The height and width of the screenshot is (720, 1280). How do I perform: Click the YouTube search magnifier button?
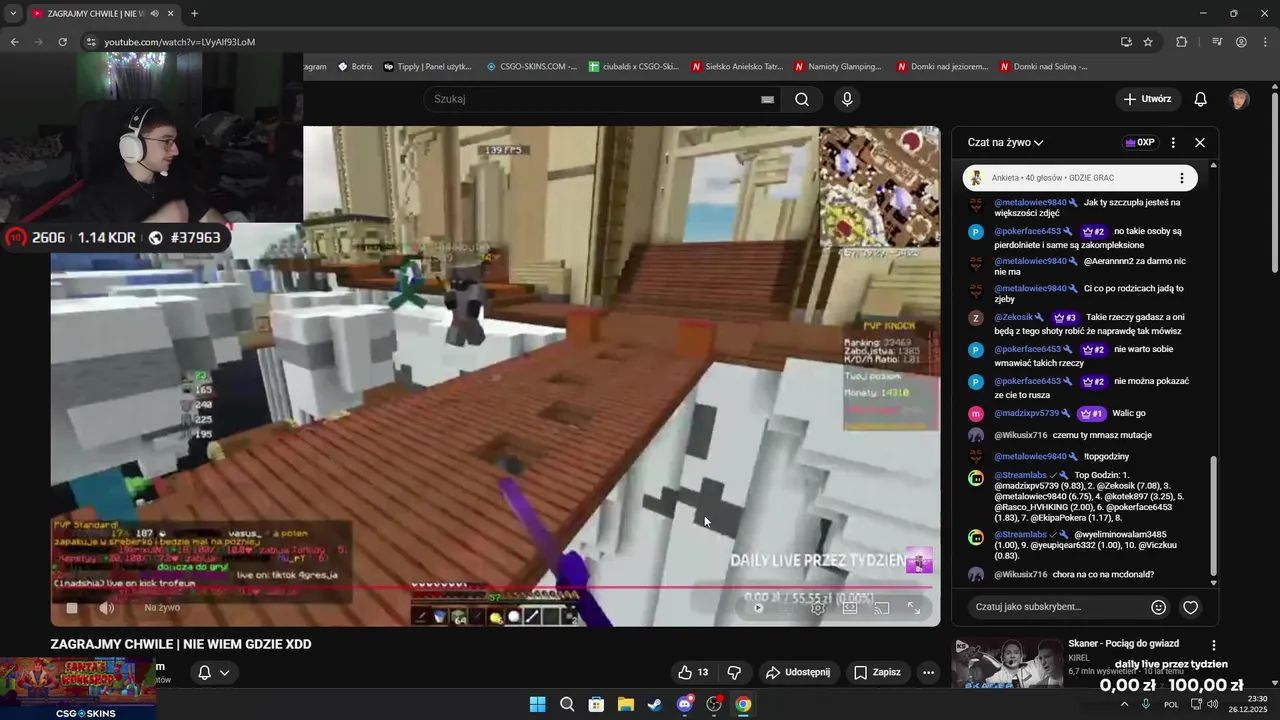(x=802, y=99)
